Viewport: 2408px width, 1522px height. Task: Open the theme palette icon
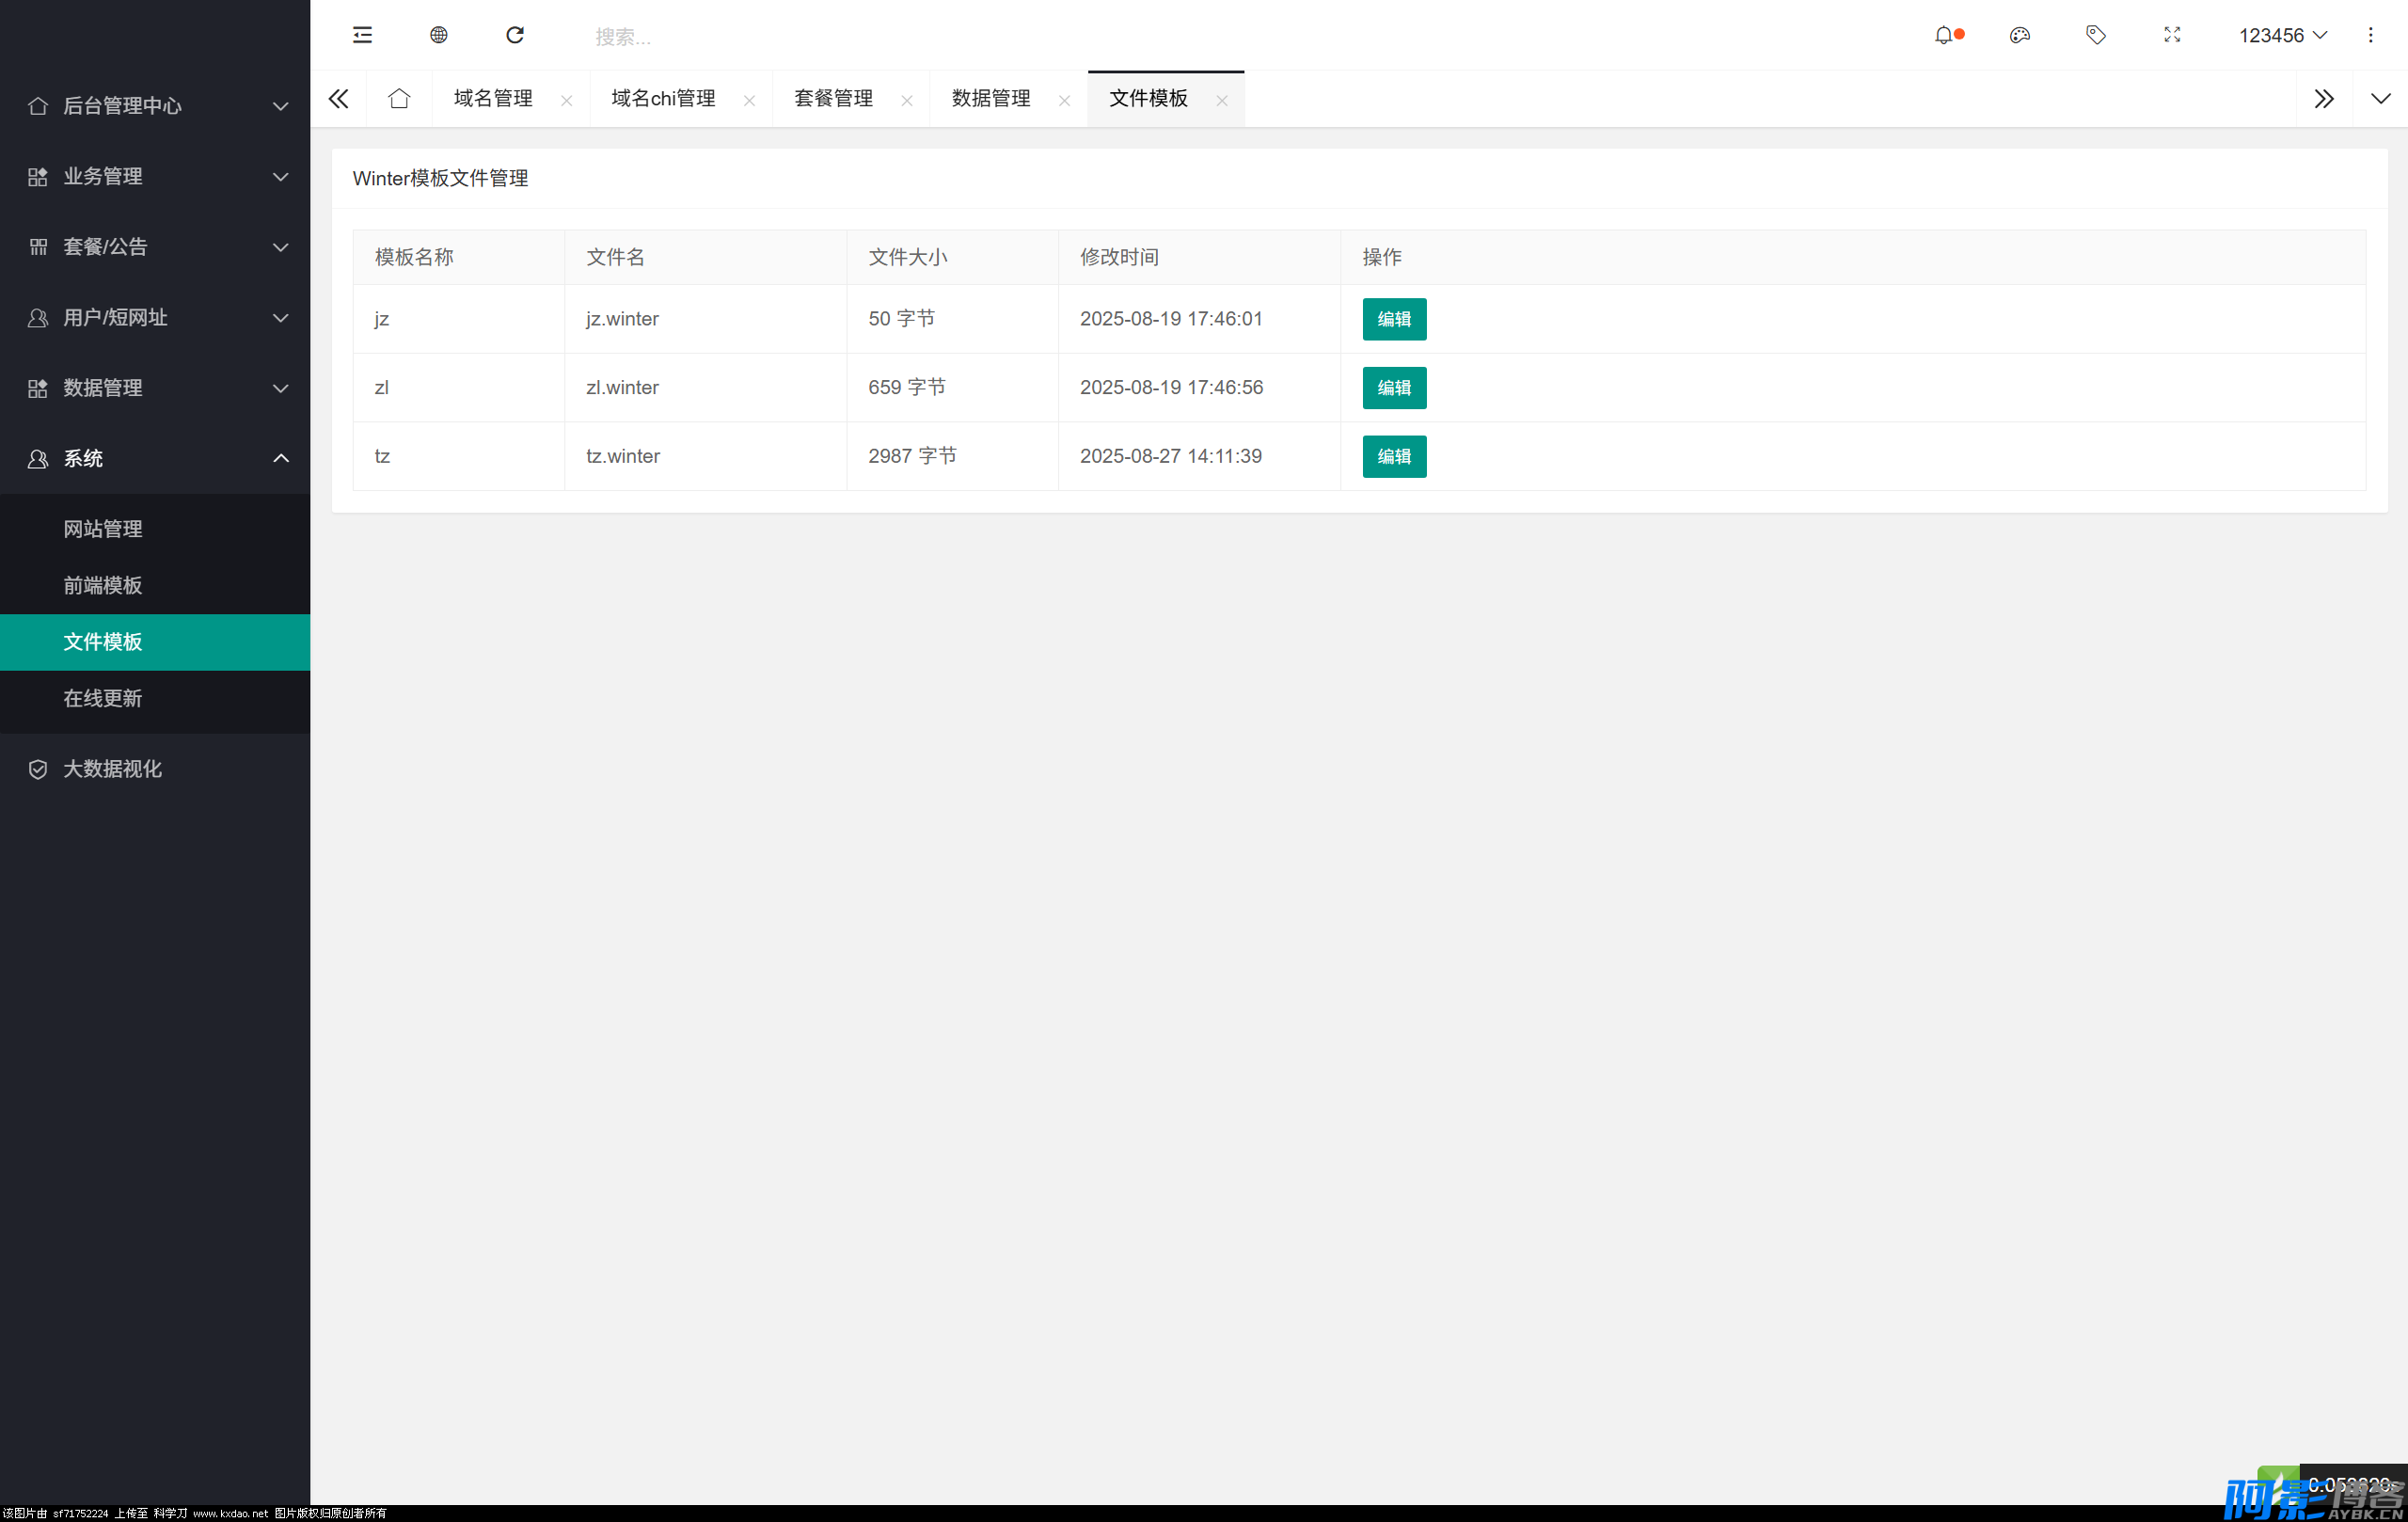click(x=2019, y=35)
